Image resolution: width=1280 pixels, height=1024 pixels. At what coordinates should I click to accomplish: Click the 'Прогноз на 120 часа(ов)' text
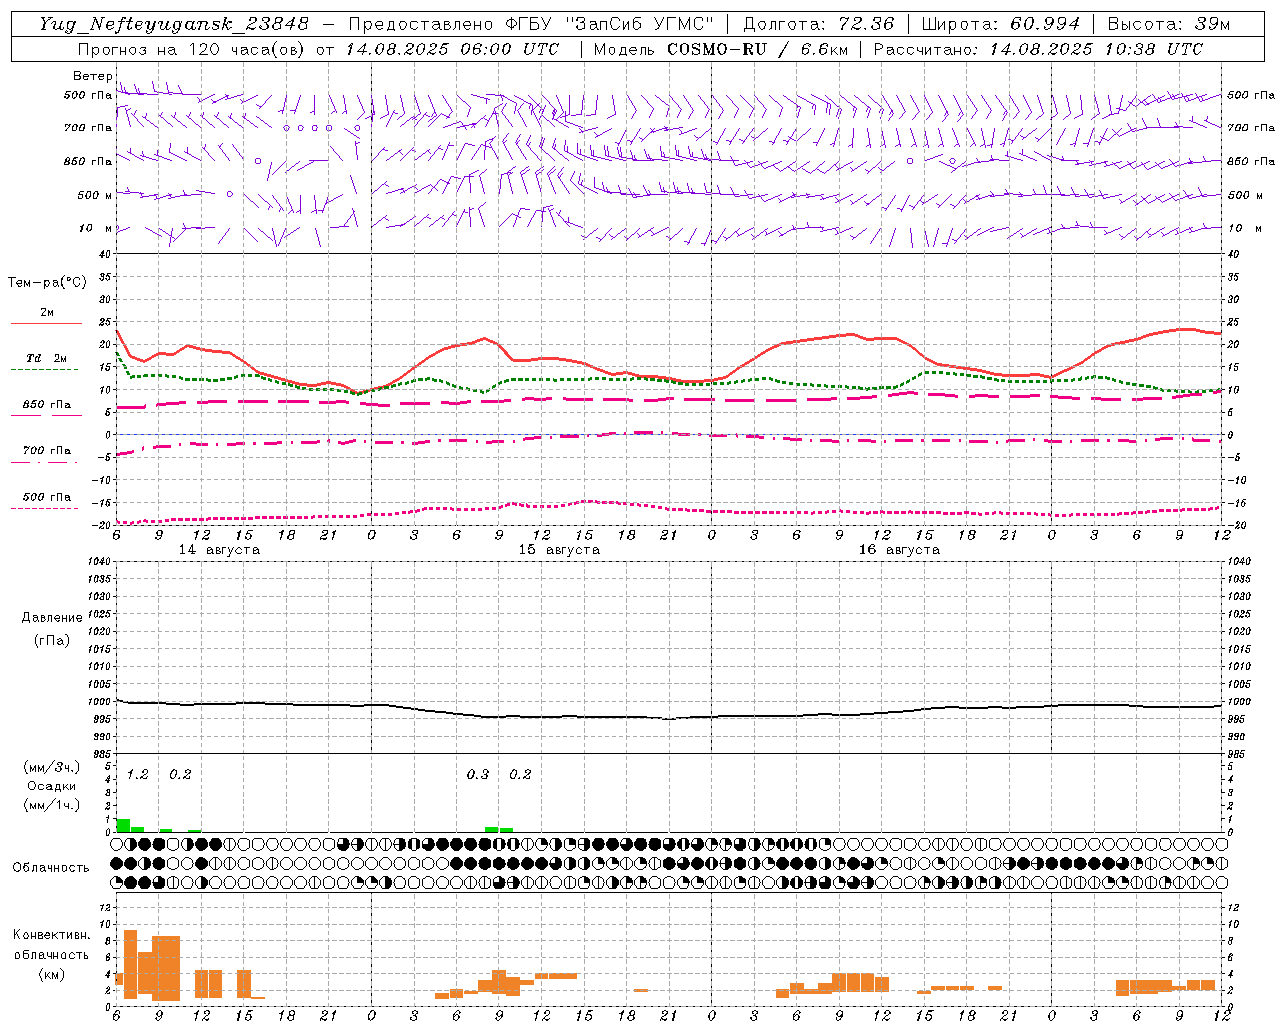192,49
